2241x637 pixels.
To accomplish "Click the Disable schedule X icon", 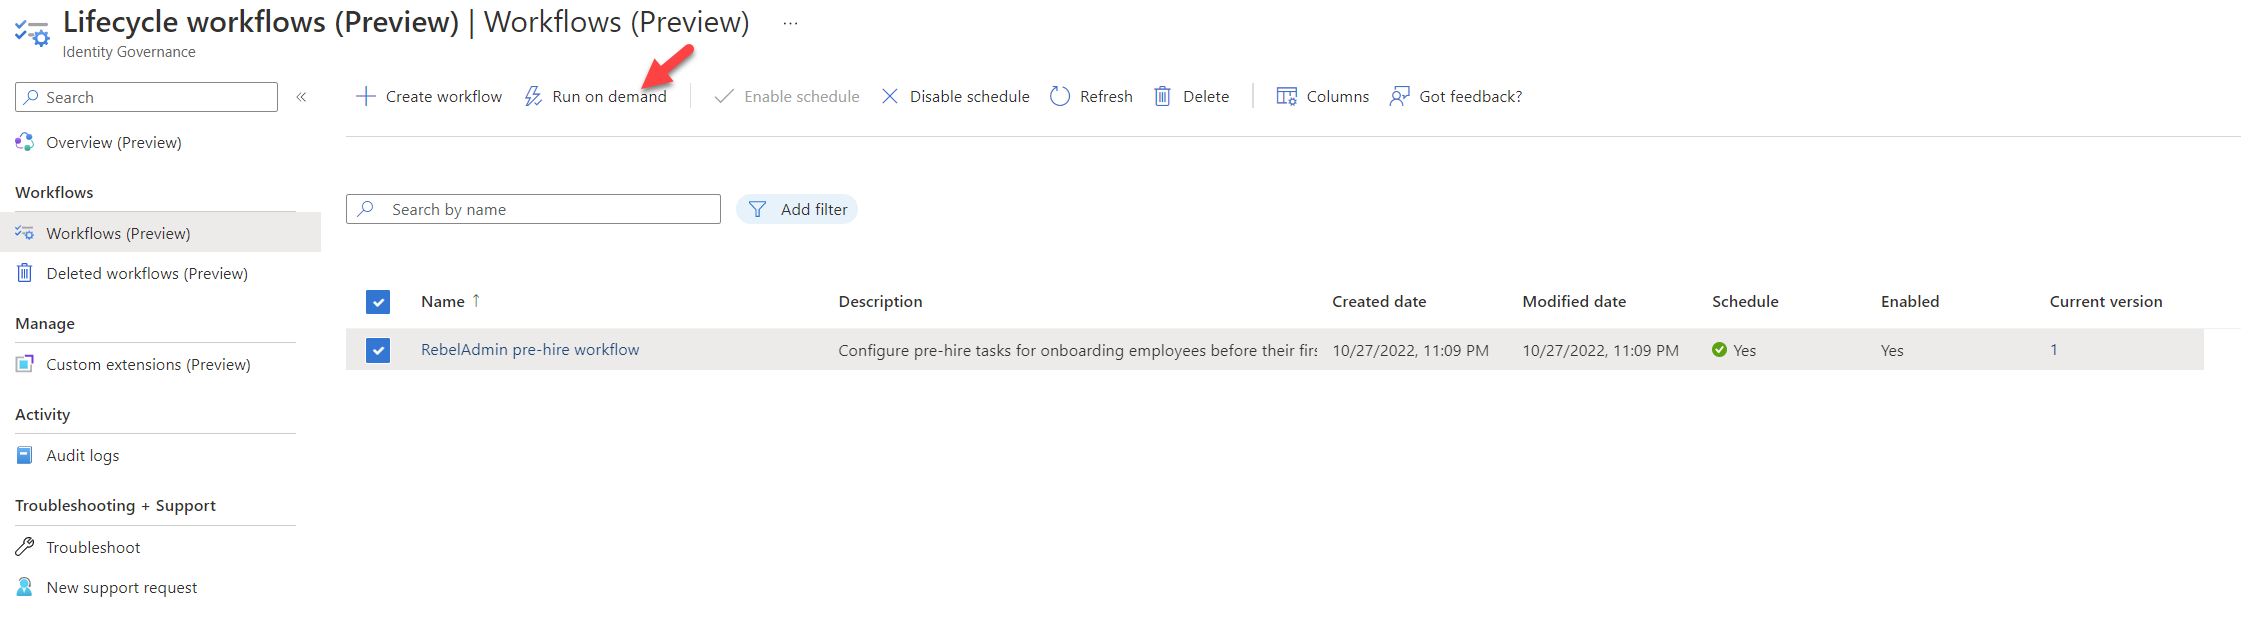I will (x=889, y=96).
